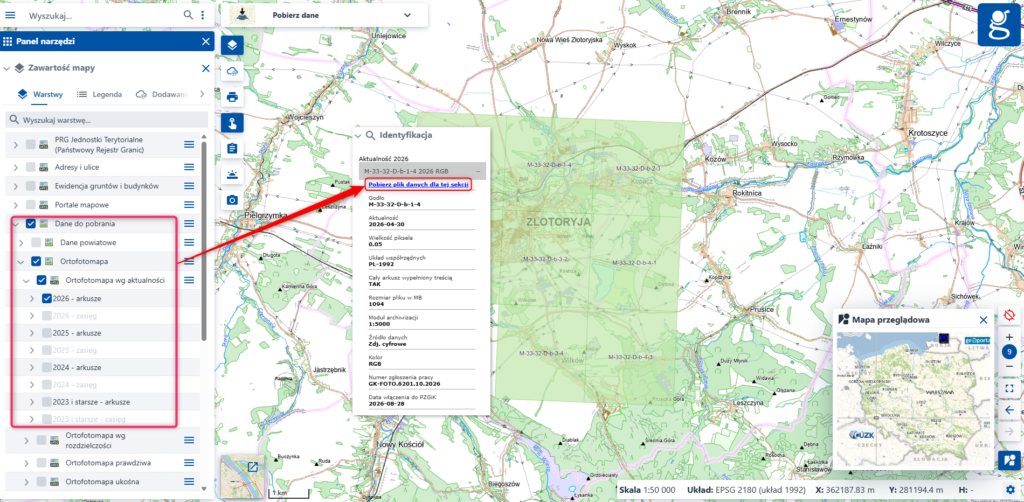The width and height of the screenshot is (1024, 502).
Task: Enable the PRG Jednostki Terytorialne layer checkbox
Action: (31, 144)
